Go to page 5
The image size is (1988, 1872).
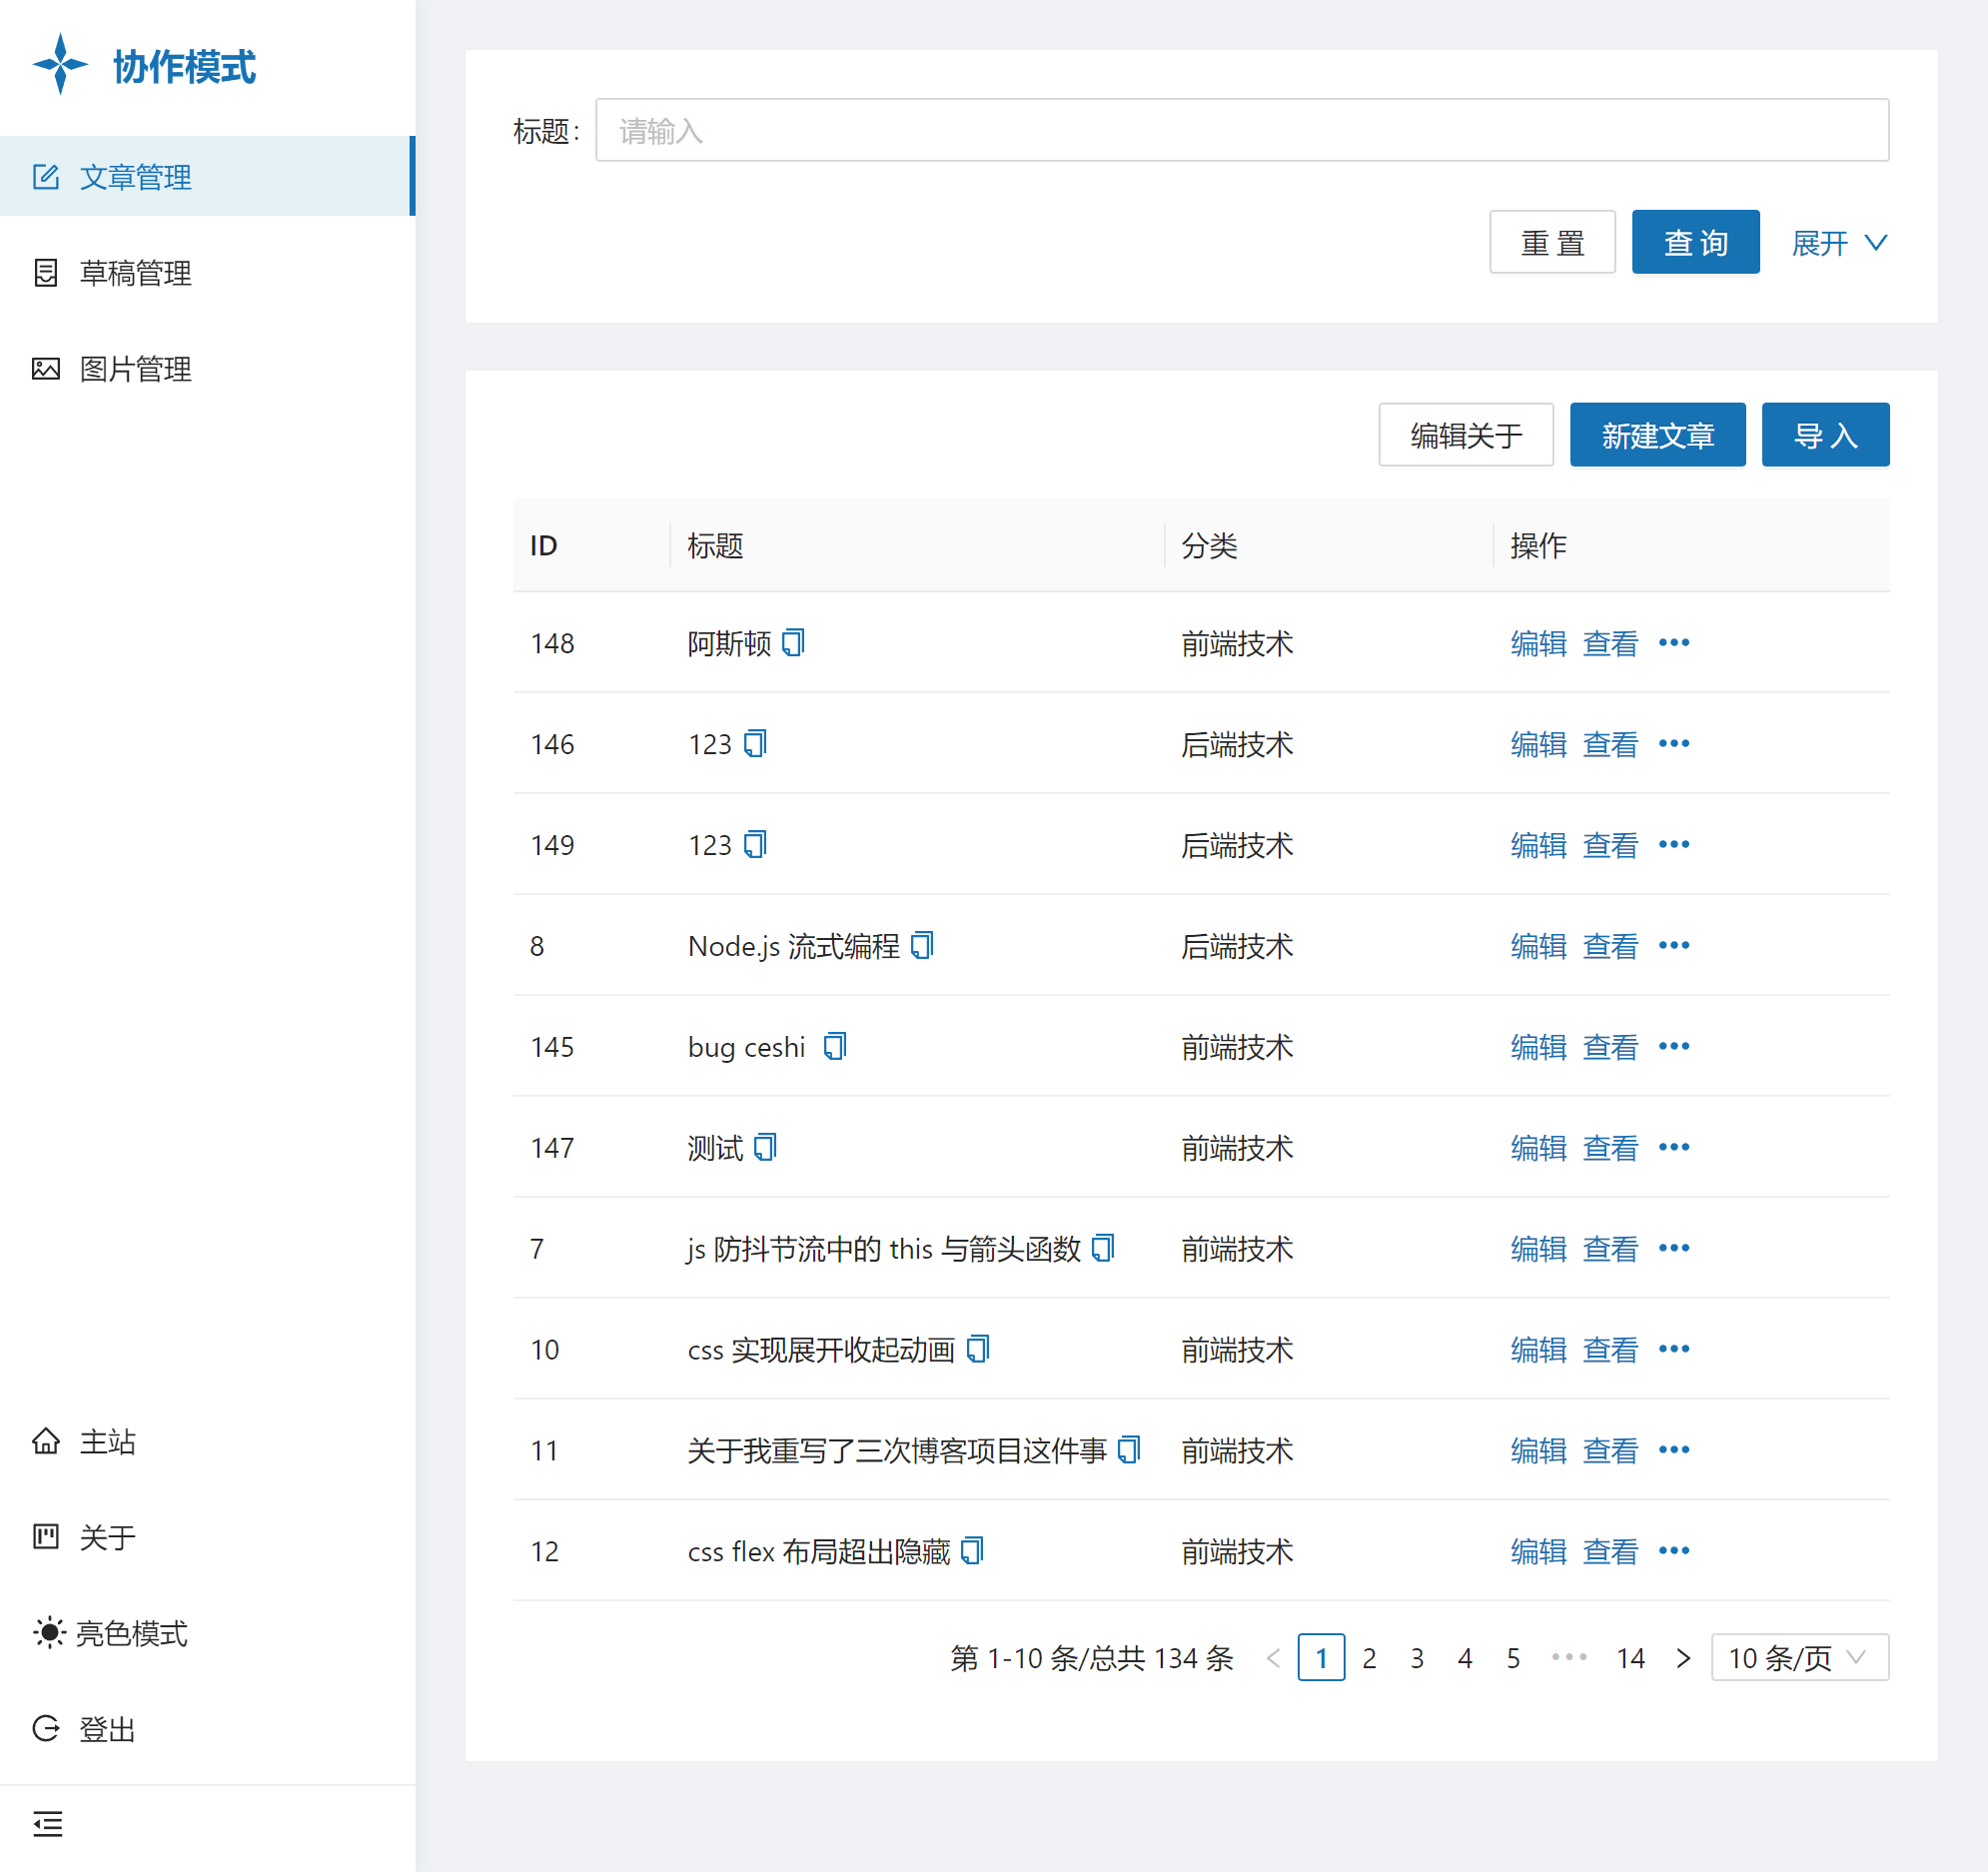click(x=1513, y=1658)
